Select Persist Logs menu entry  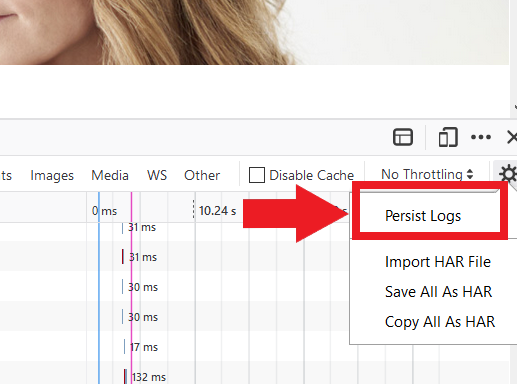tap(423, 216)
